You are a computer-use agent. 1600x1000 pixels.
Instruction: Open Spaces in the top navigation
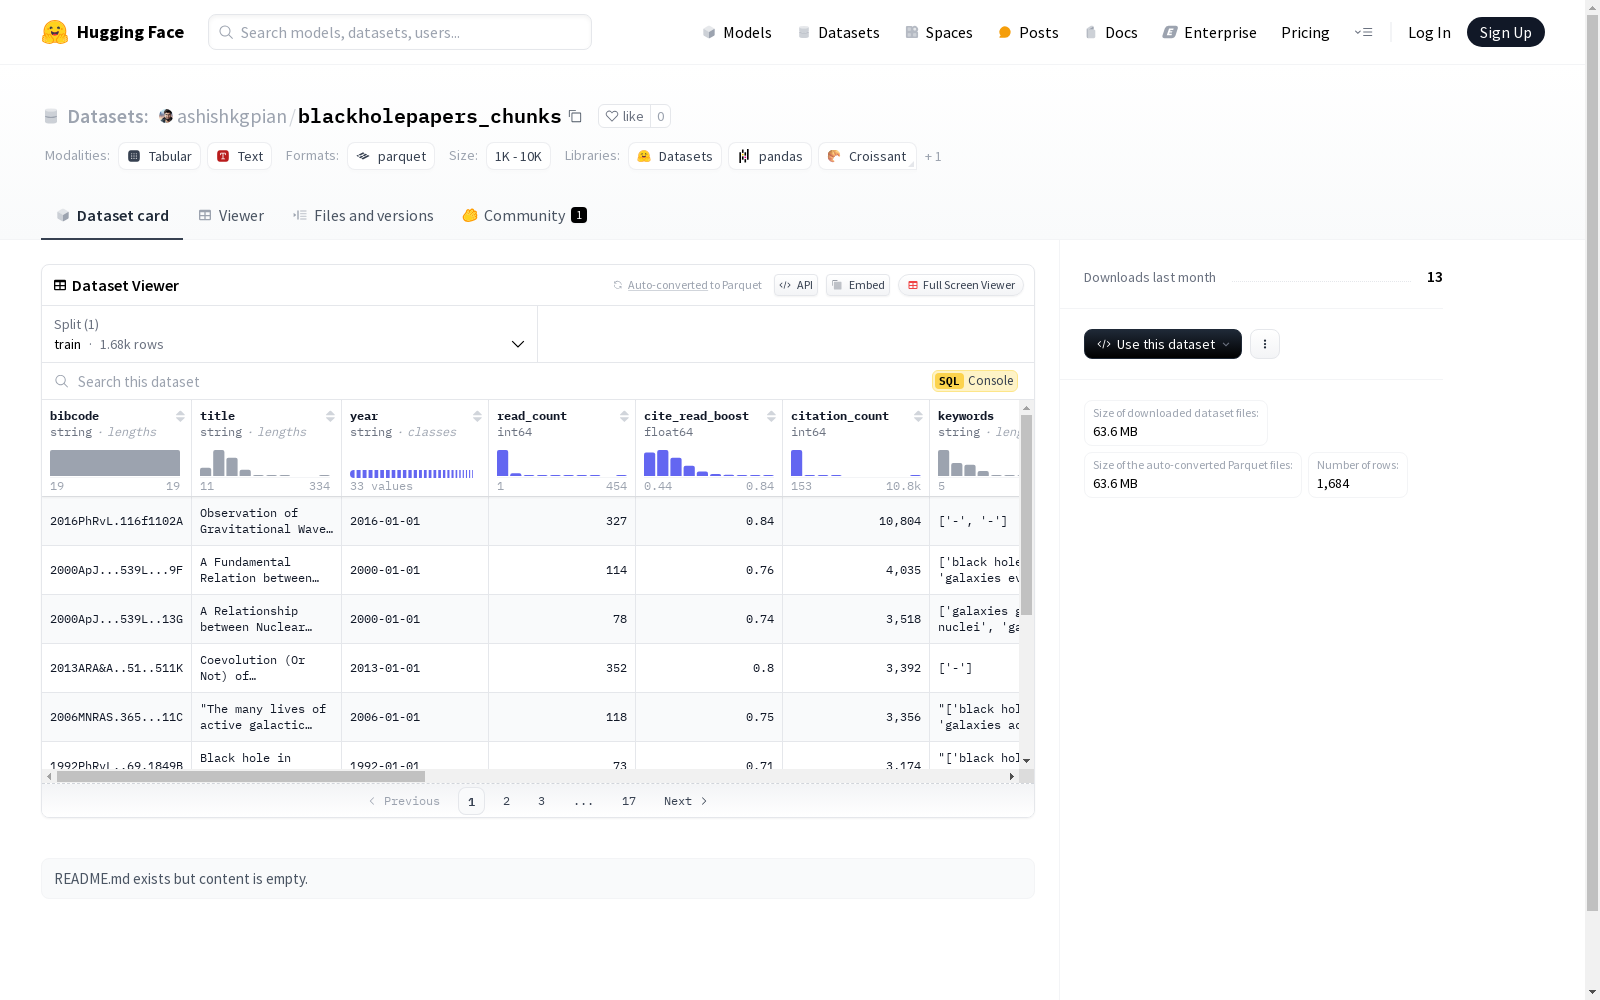click(939, 32)
